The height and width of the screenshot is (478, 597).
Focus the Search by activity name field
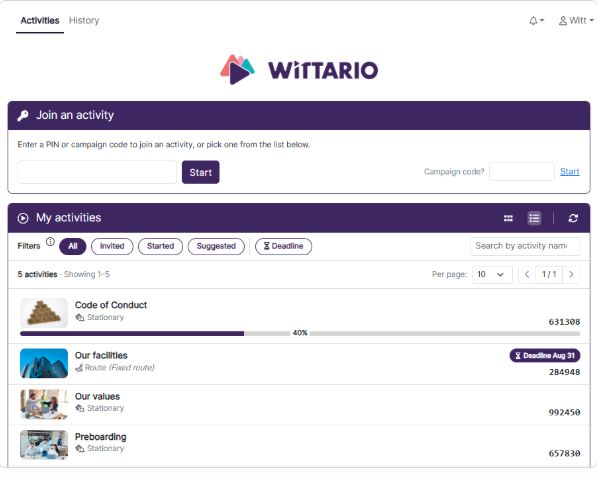click(x=525, y=246)
